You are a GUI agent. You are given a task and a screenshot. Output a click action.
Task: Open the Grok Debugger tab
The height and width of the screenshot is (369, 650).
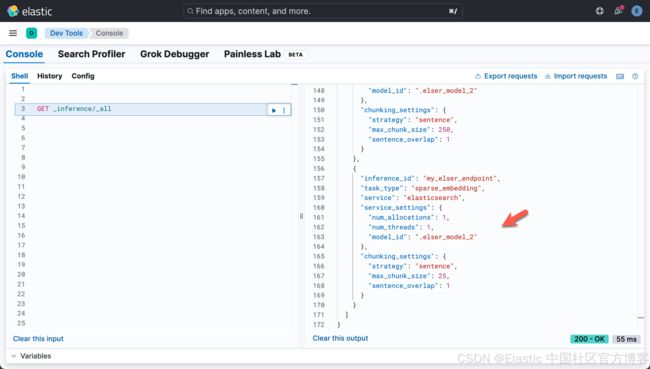point(175,54)
